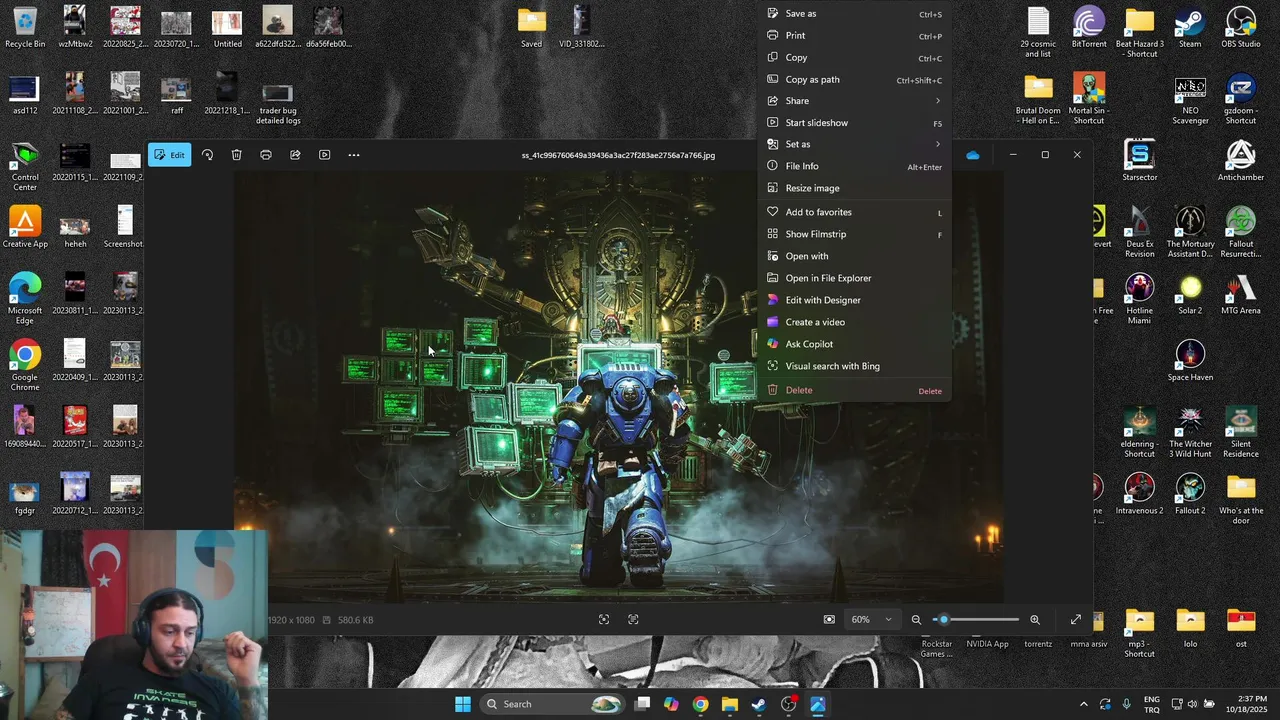Click the image background icon beside zoom percentage
Viewport: 1280px width, 720px height.
tap(829, 620)
